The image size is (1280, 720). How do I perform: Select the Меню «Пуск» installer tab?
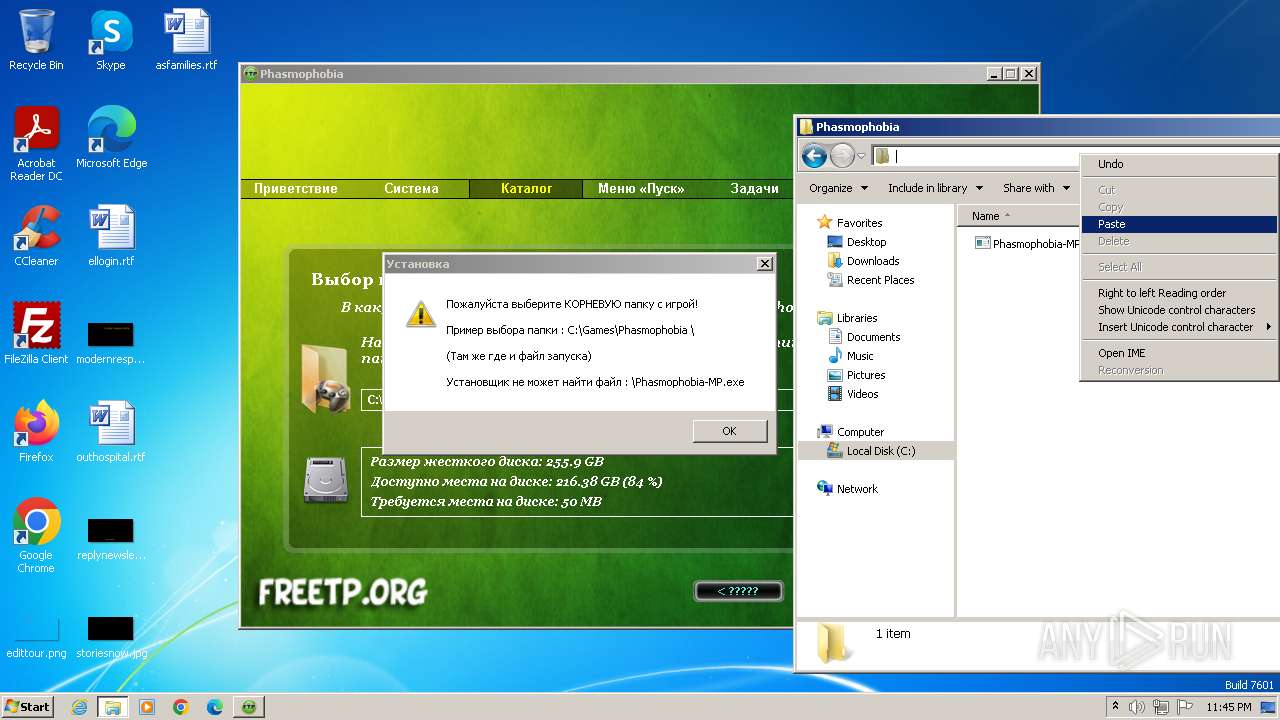[641, 188]
